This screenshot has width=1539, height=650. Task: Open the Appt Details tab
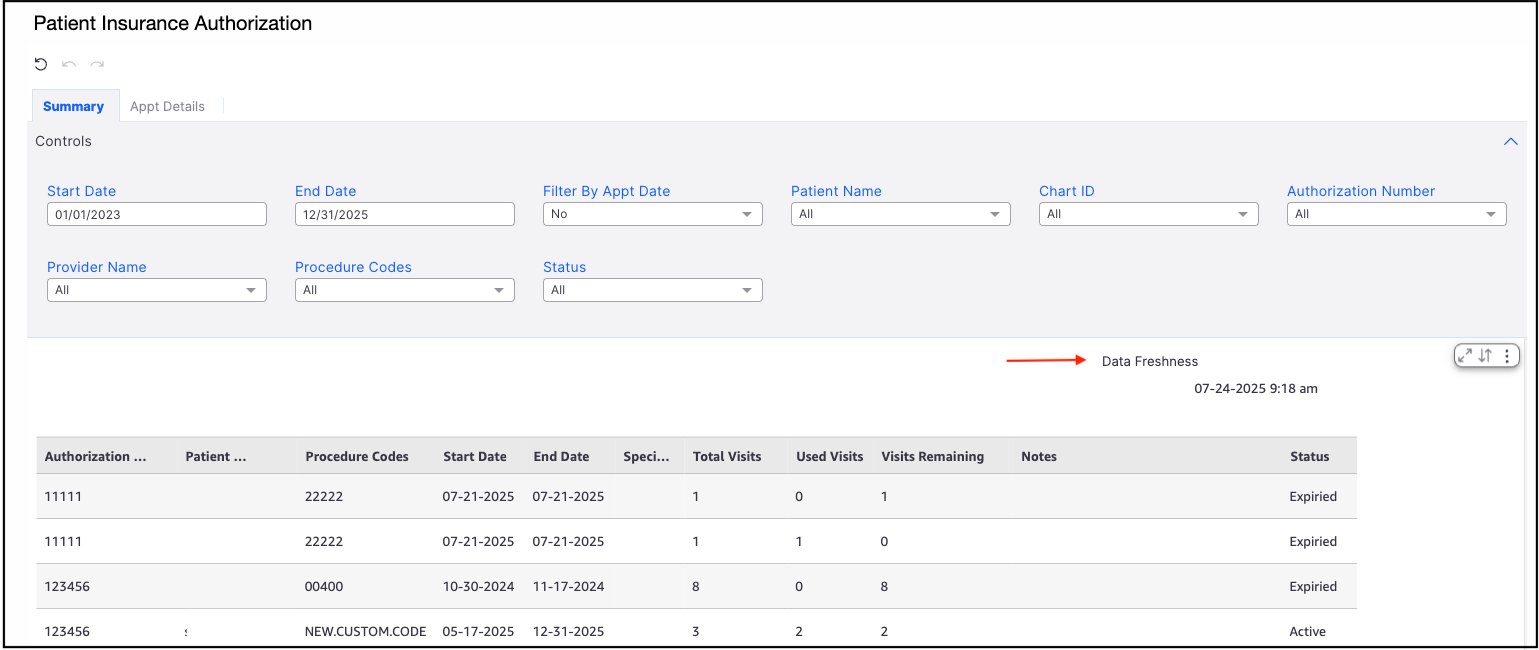point(167,106)
